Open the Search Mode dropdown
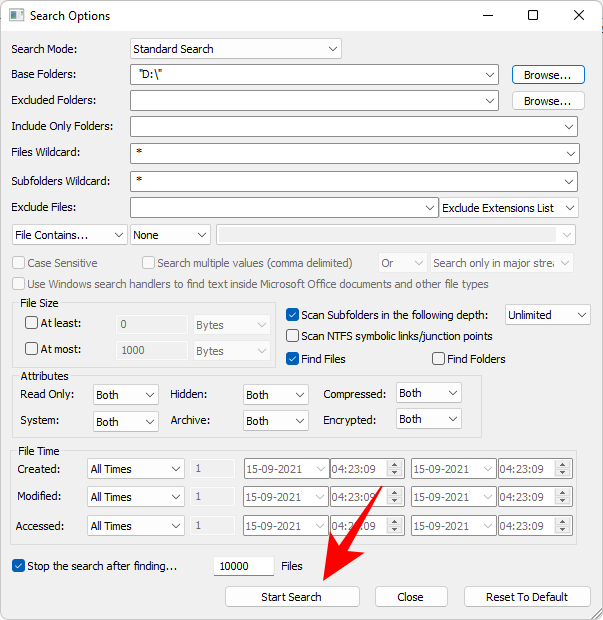603x620 pixels. click(236, 48)
